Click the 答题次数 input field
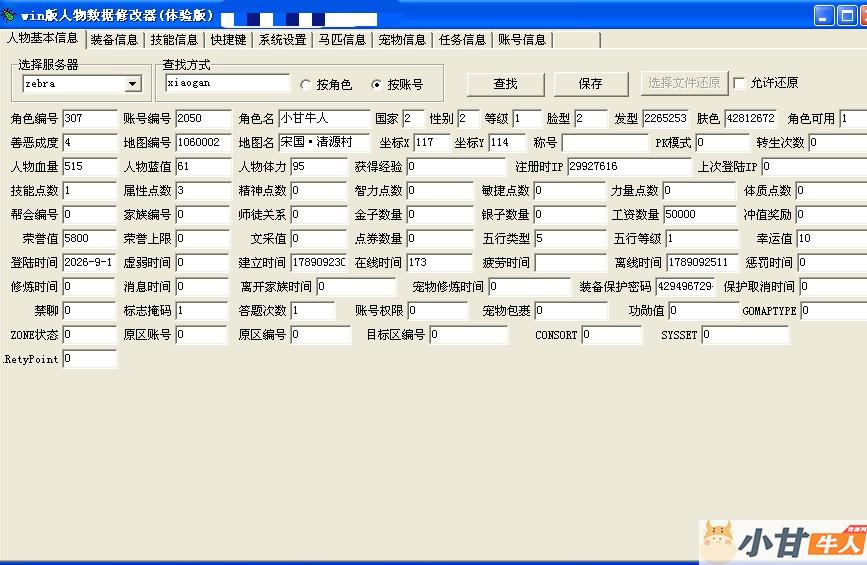This screenshot has width=867, height=565. tap(312, 311)
